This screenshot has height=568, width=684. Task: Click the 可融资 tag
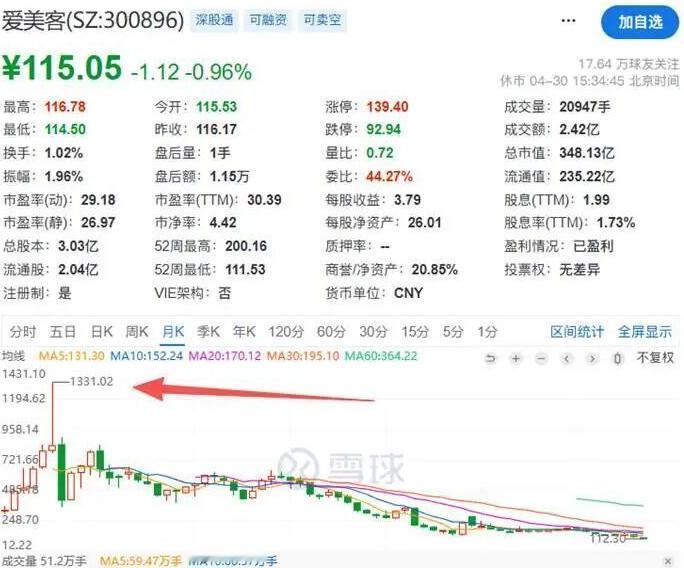coord(268,20)
